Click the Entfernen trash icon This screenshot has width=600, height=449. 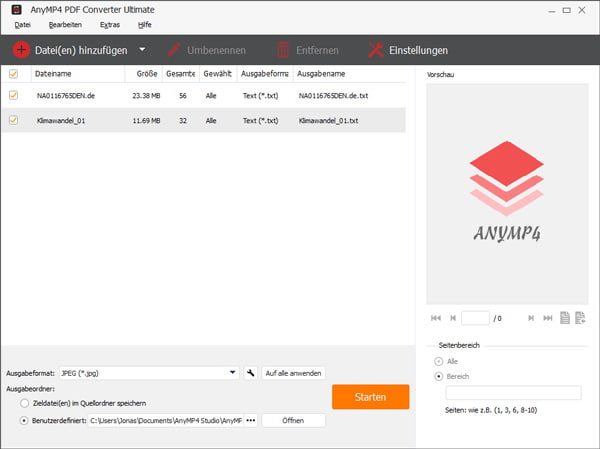tap(283, 50)
